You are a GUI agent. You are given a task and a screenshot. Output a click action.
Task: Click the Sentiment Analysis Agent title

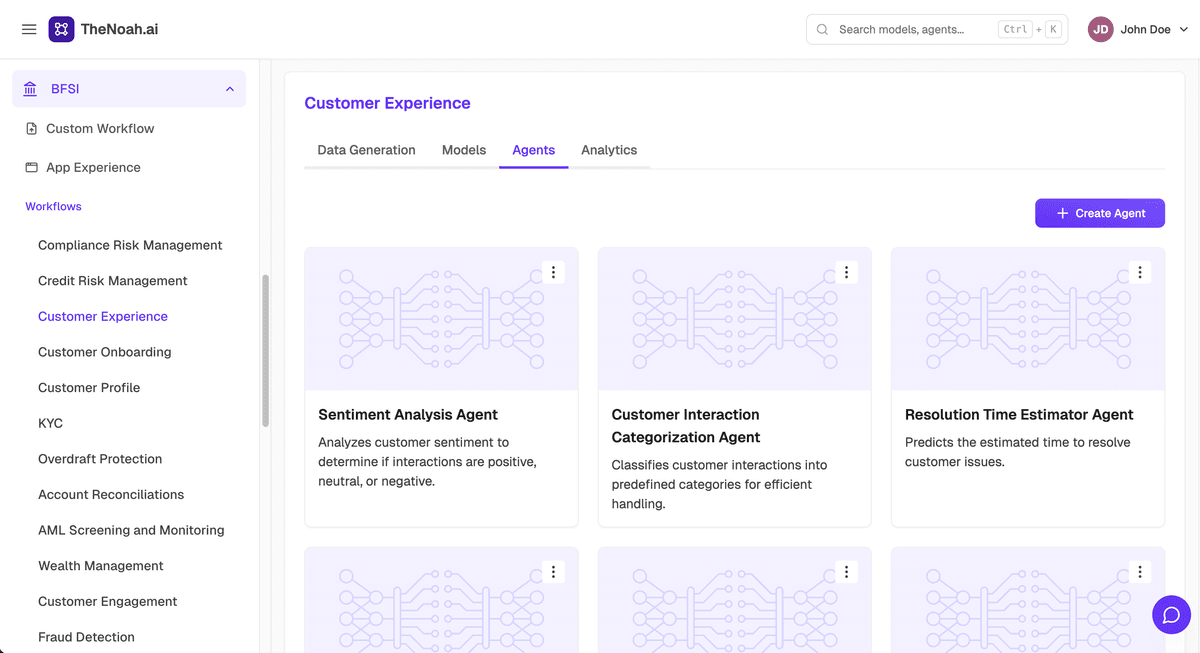[408, 414]
